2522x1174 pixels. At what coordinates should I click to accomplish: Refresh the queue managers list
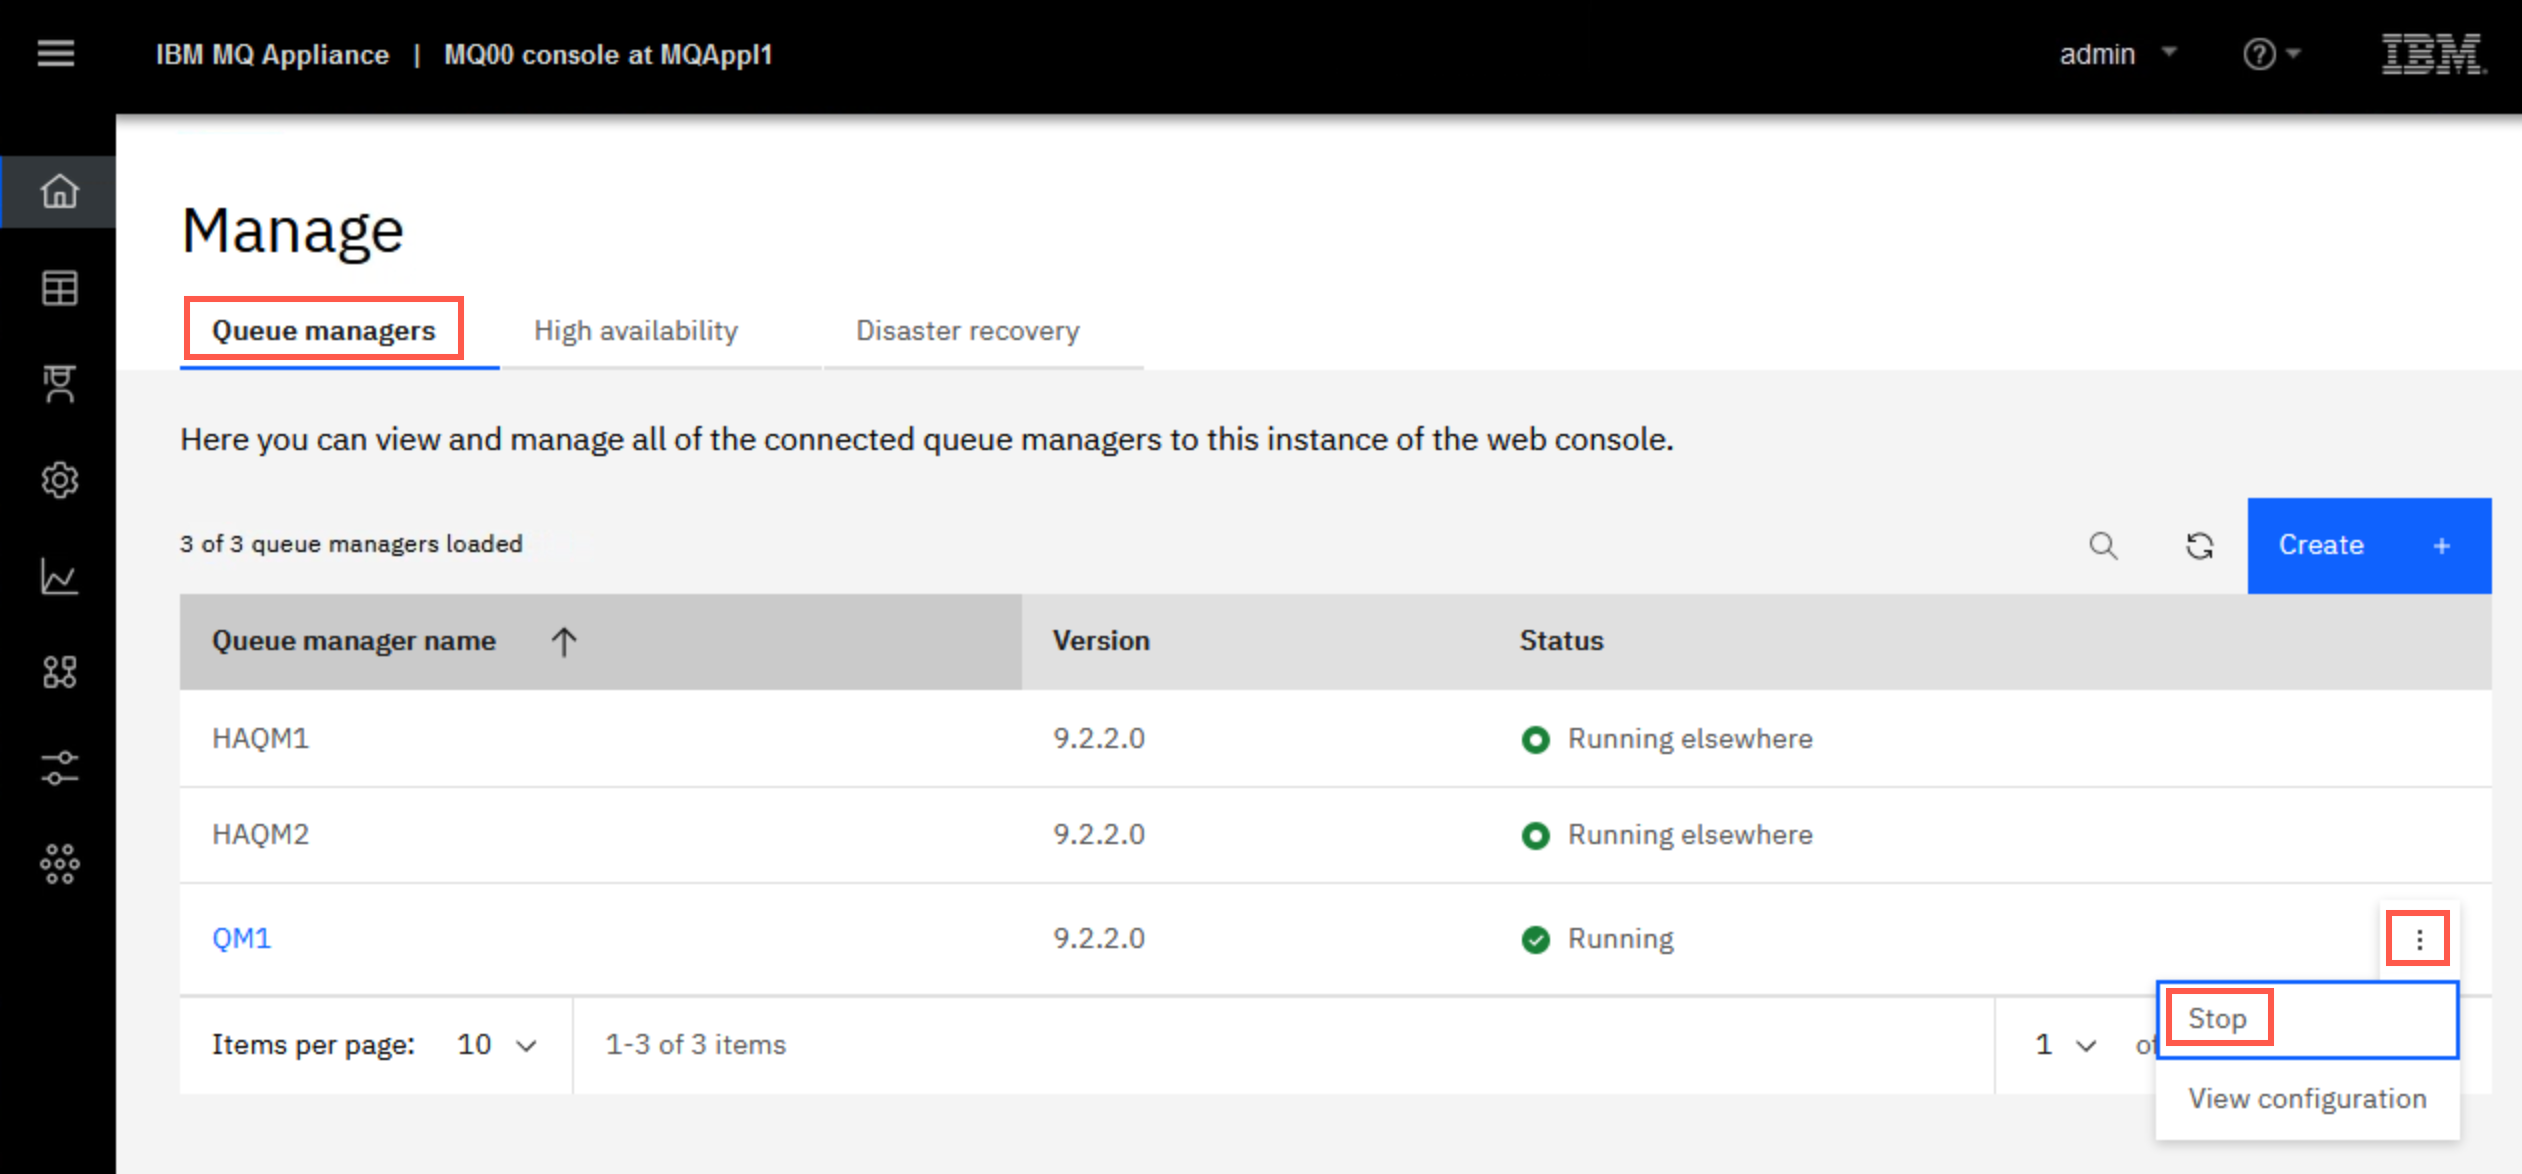2199,546
